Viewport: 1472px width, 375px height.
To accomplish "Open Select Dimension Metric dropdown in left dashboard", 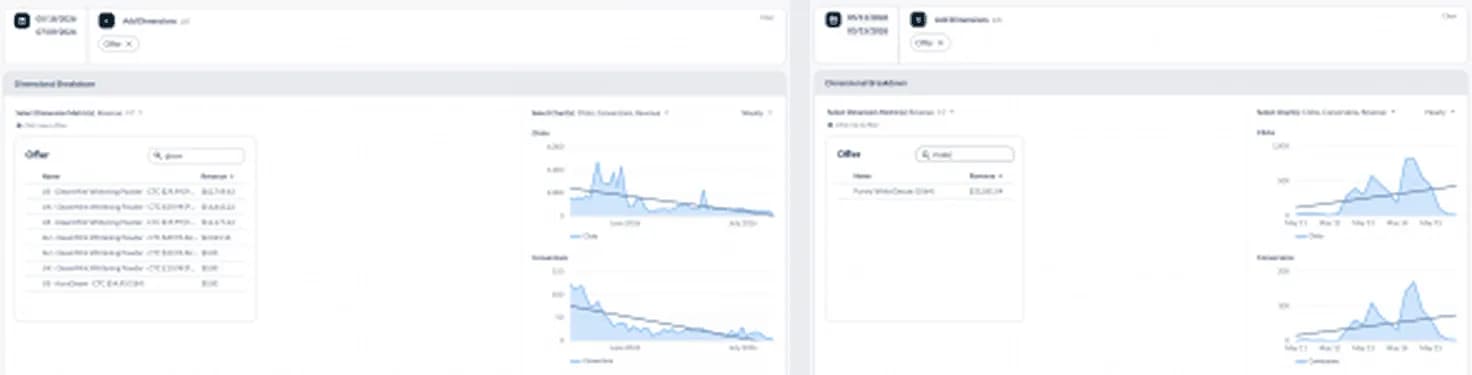I will [79, 113].
